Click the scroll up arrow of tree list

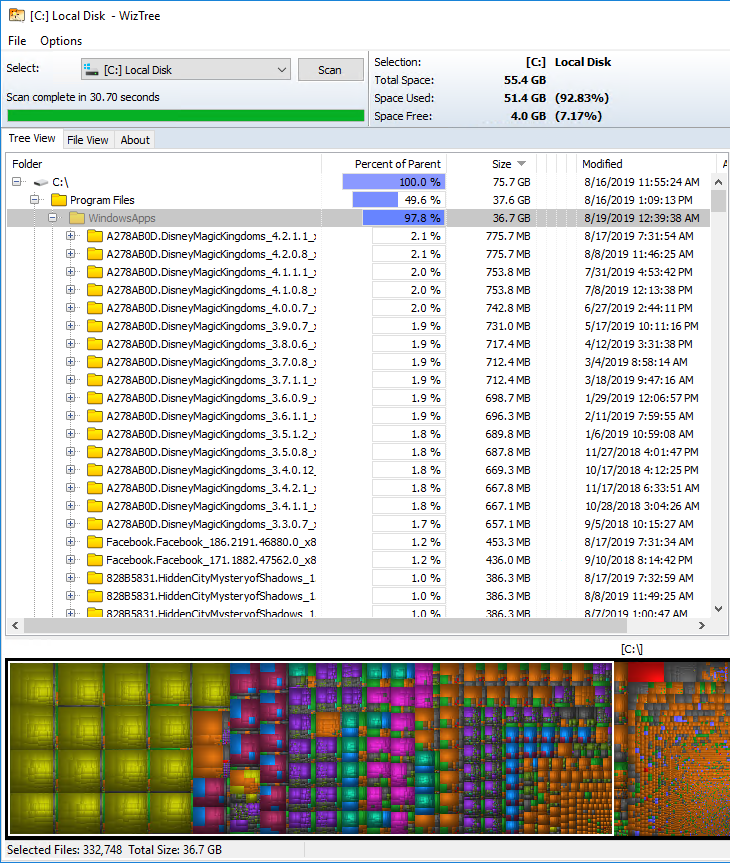(x=718, y=182)
